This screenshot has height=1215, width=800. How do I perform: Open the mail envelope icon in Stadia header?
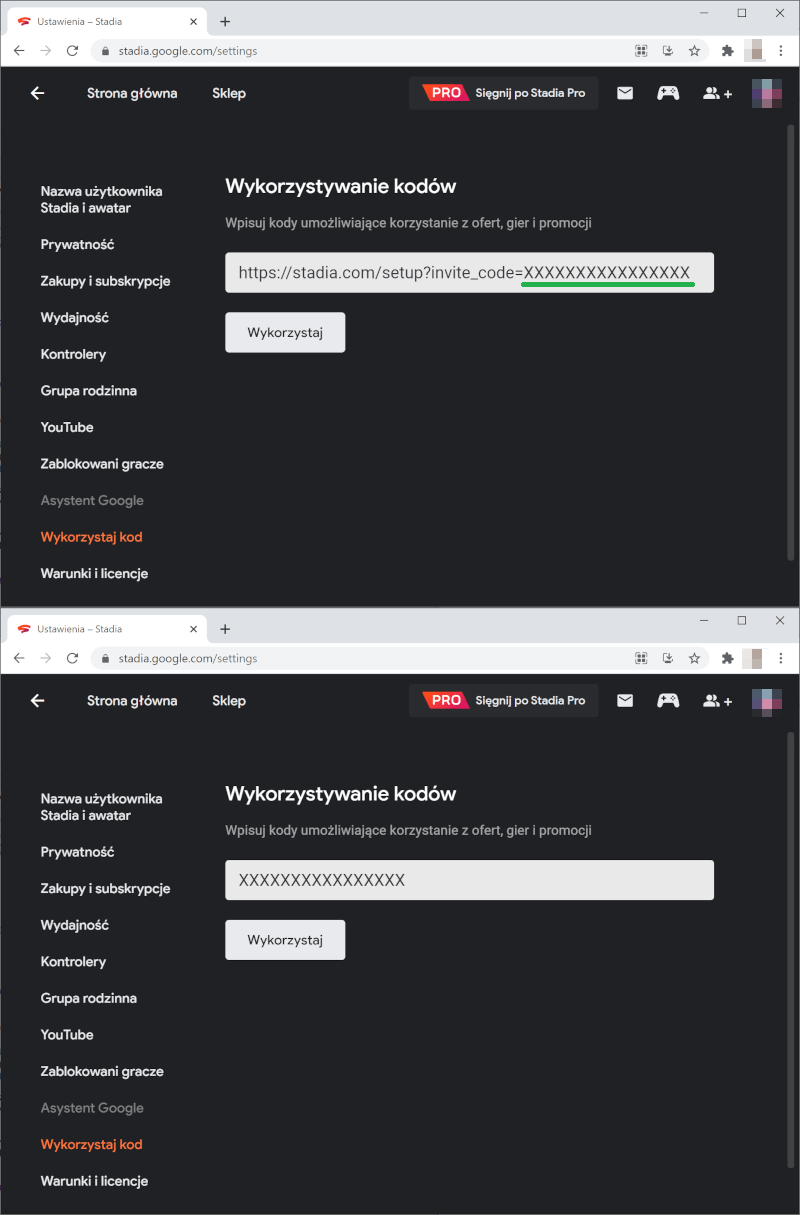coord(625,92)
